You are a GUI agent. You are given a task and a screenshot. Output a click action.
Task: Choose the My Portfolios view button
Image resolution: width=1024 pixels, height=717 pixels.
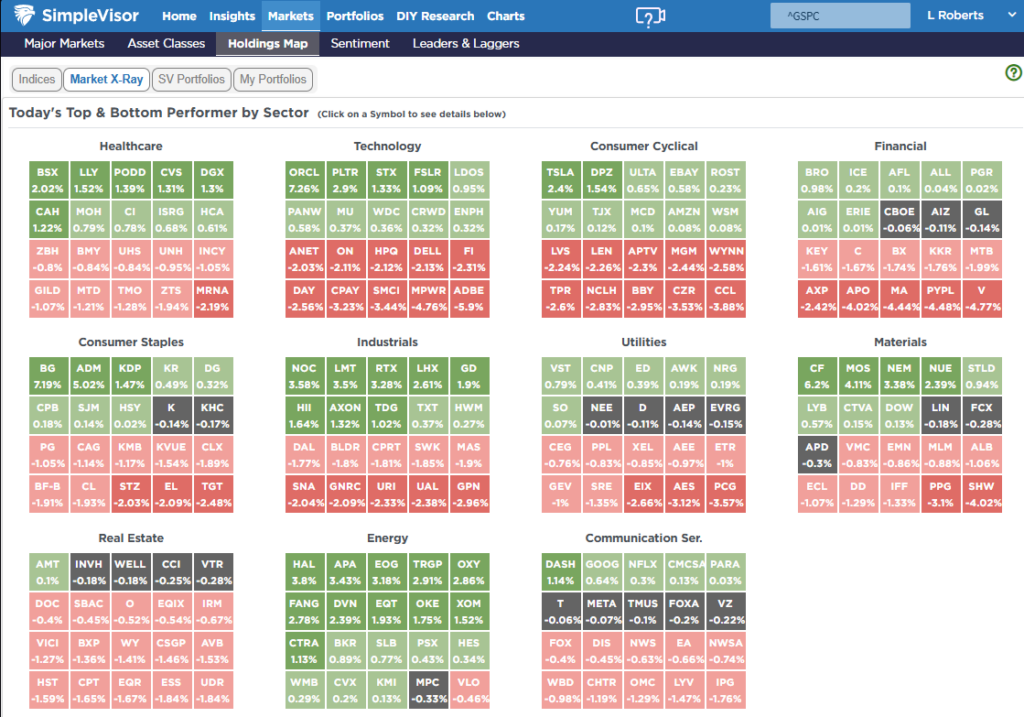tap(273, 79)
